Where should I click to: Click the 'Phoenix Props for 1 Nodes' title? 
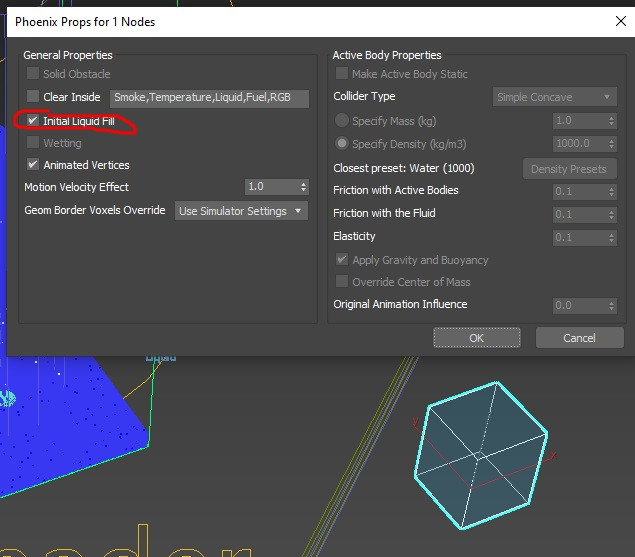tap(85, 22)
